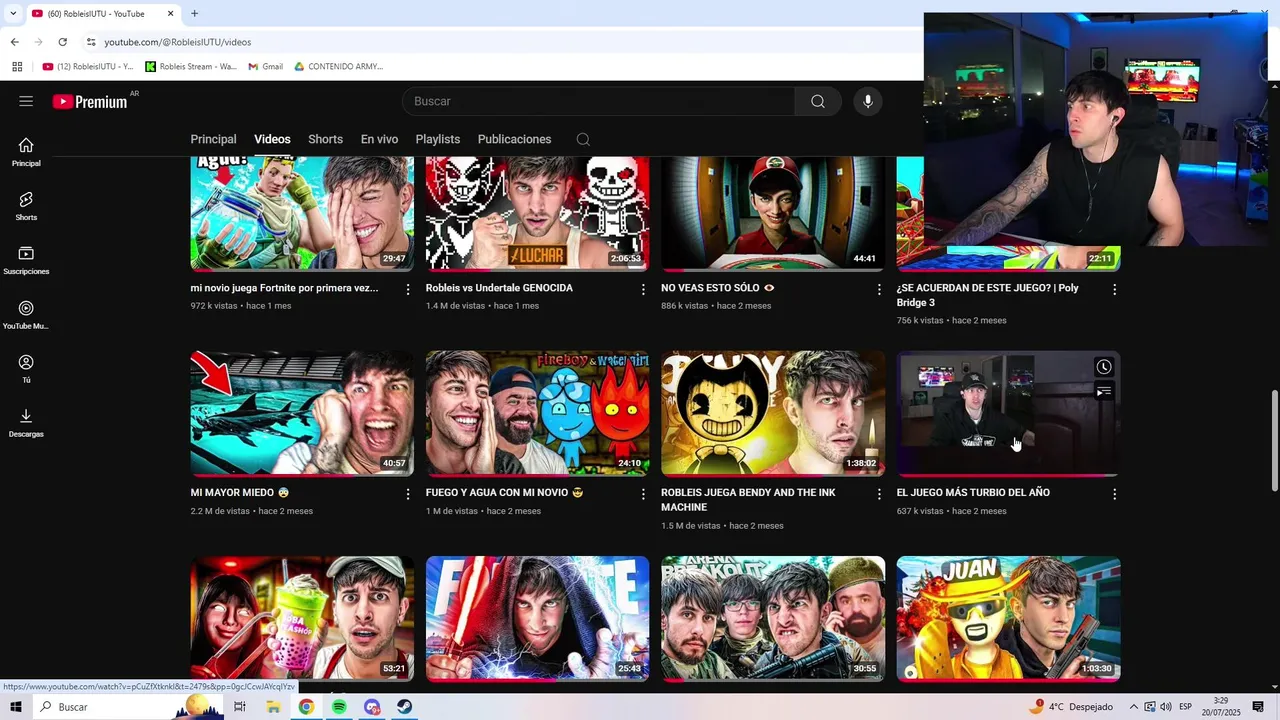Open the CONTENIDO ARMY bookmark

click(339, 66)
